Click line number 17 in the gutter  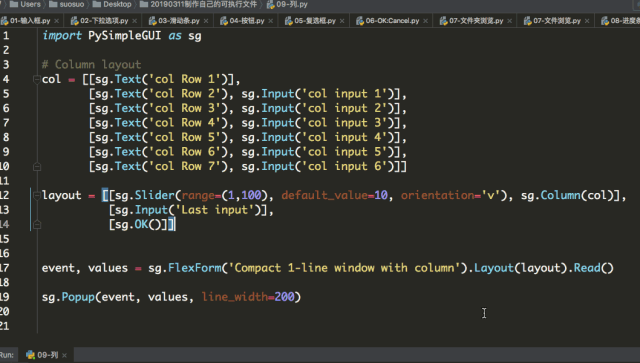click(x=4, y=268)
